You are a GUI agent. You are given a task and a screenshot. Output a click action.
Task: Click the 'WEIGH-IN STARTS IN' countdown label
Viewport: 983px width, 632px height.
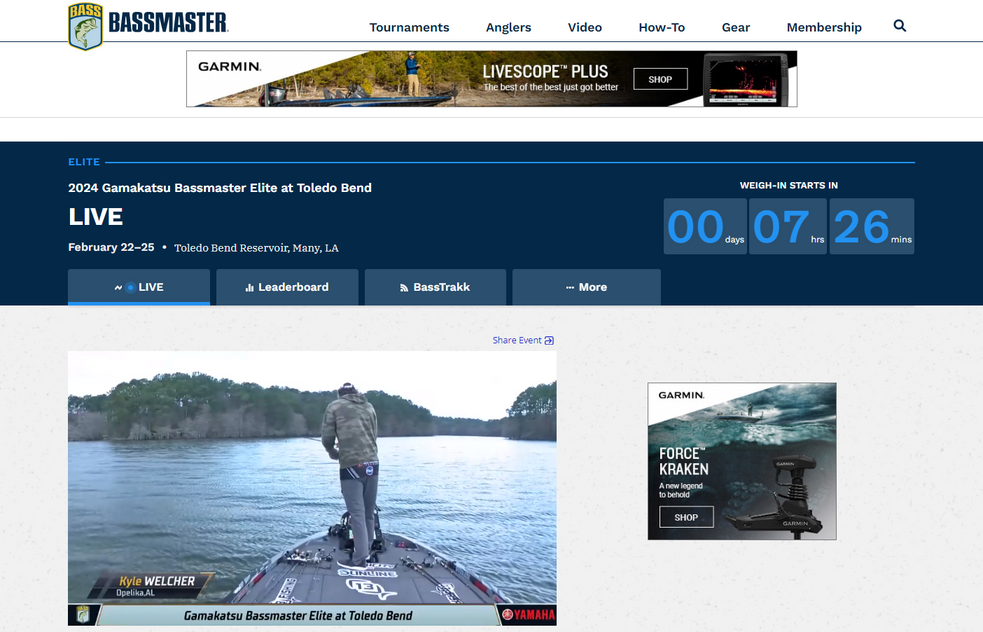(x=789, y=186)
